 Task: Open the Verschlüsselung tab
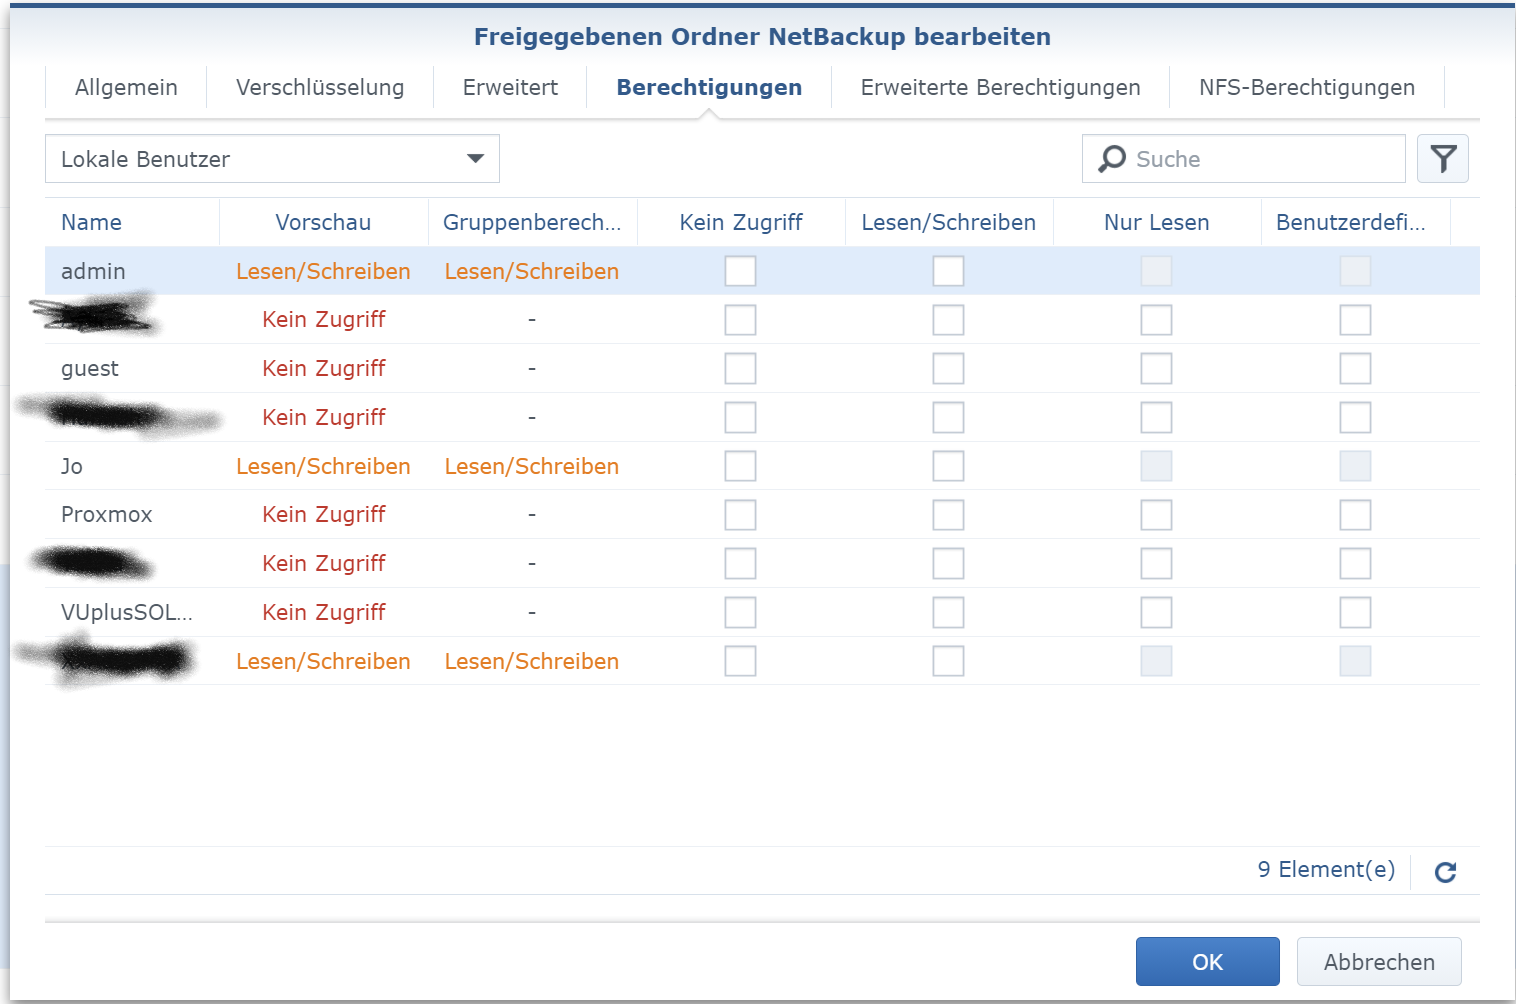click(320, 88)
